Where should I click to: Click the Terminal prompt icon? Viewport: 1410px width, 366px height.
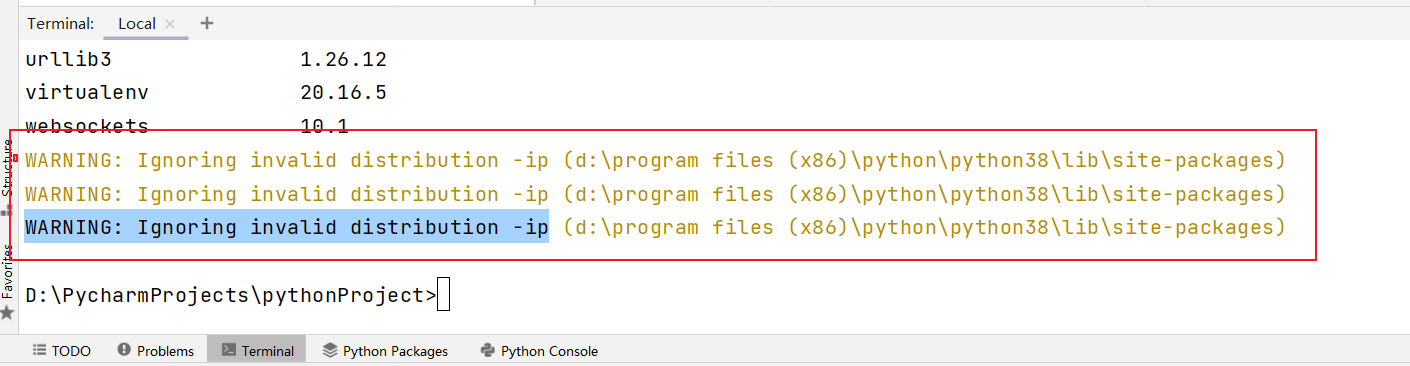point(228,350)
